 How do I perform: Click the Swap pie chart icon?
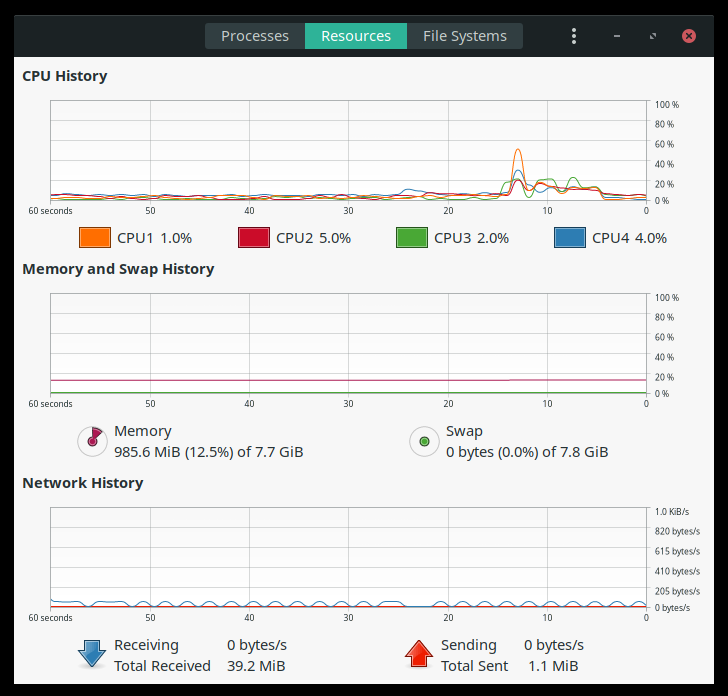click(424, 441)
